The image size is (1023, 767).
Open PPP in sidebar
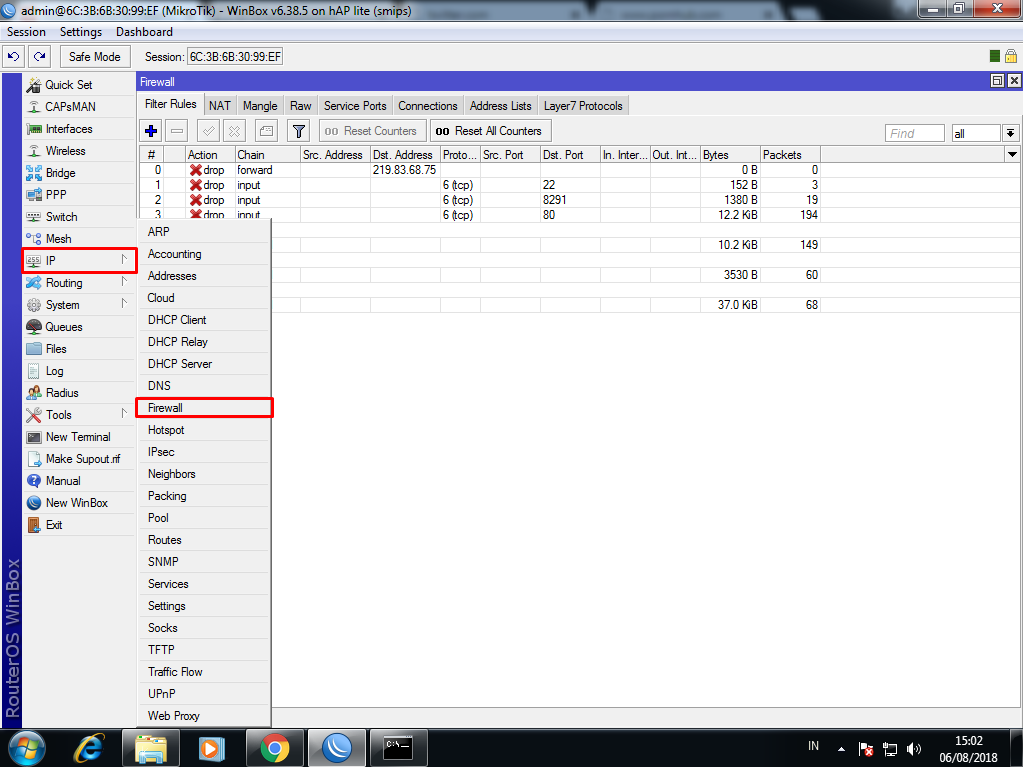pos(80,195)
